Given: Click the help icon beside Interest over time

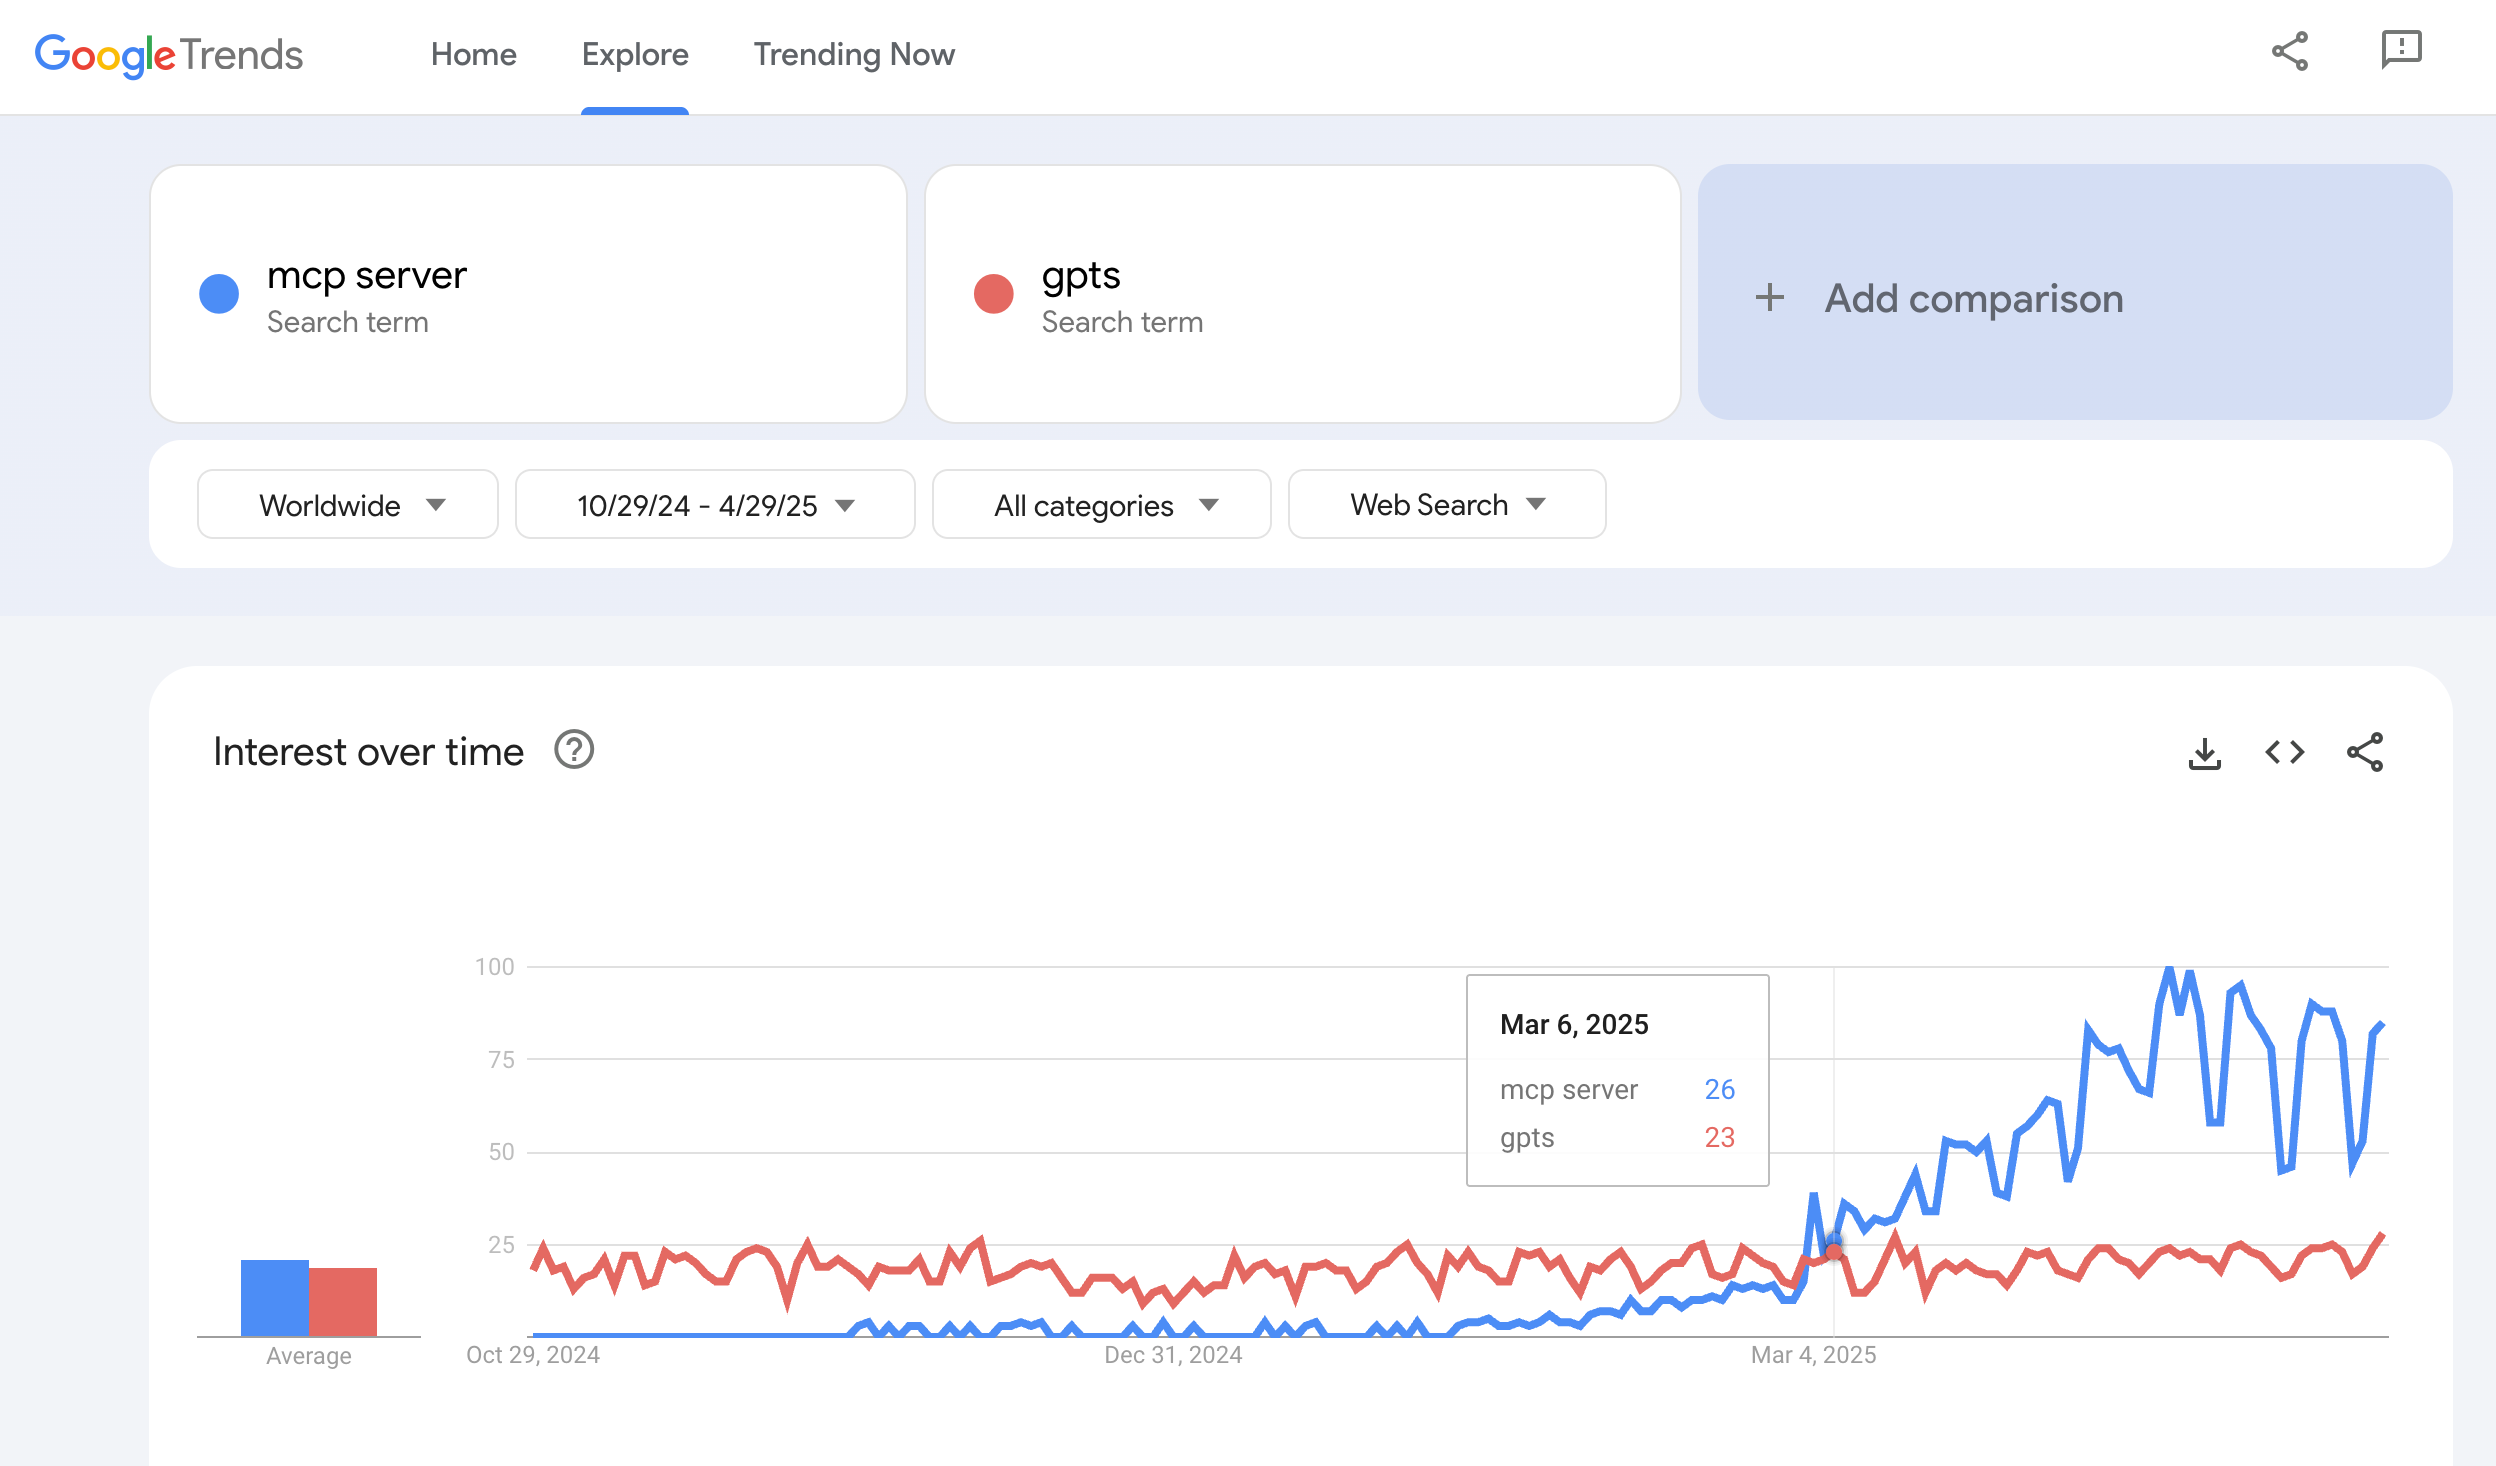Looking at the screenshot, I should [574, 750].
